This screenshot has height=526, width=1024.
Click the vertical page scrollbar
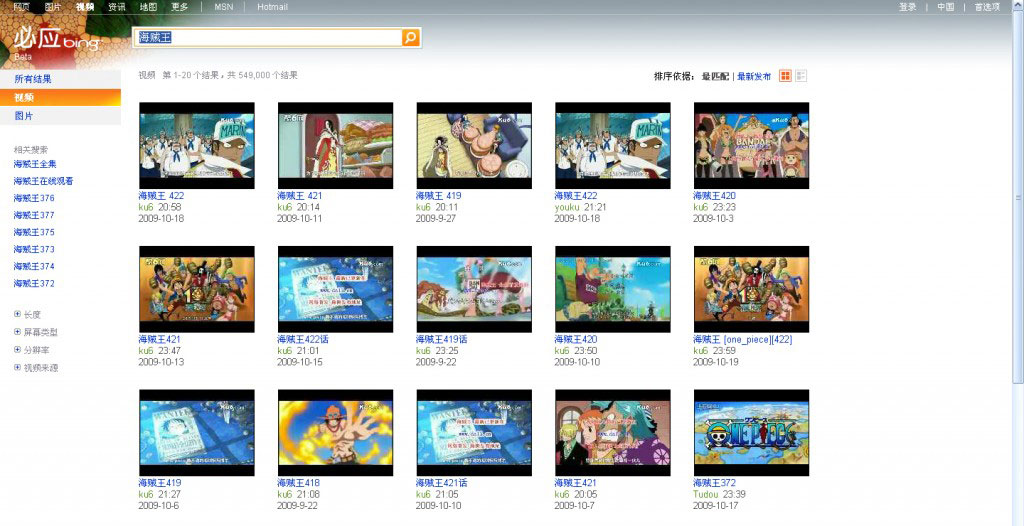click(1018, 196)
